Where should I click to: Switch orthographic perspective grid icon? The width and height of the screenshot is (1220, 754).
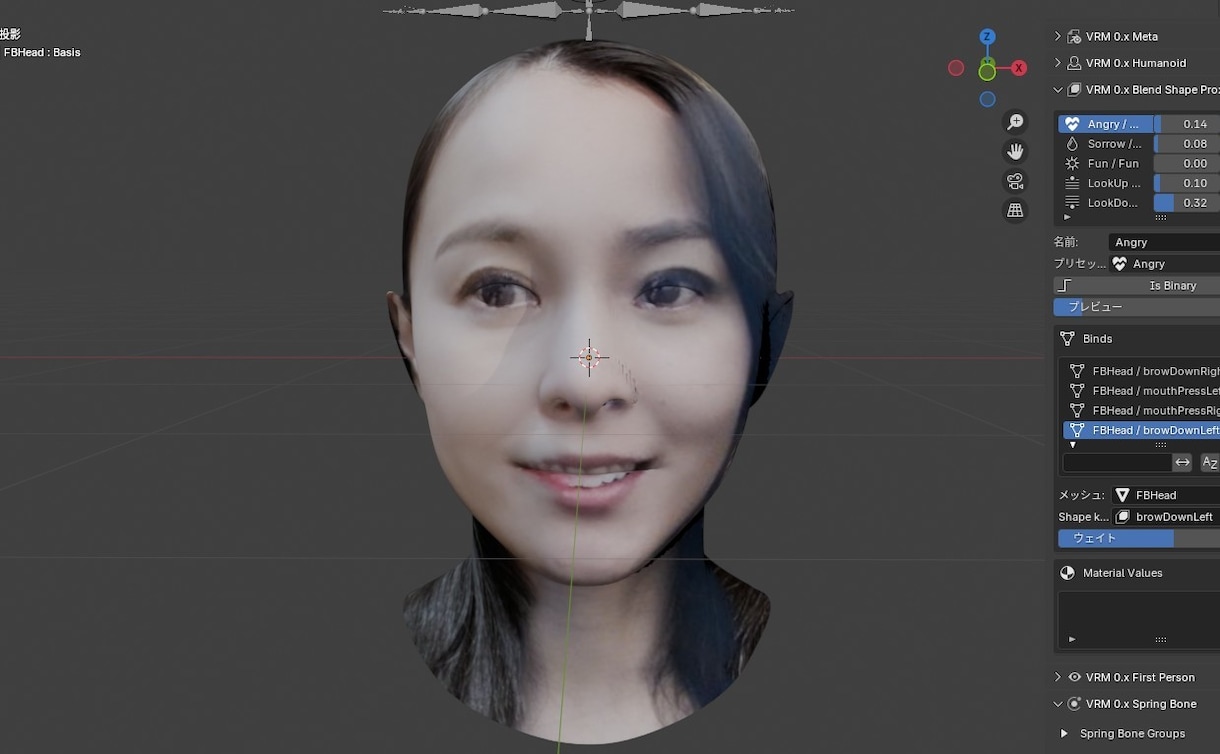point(1015,210)
